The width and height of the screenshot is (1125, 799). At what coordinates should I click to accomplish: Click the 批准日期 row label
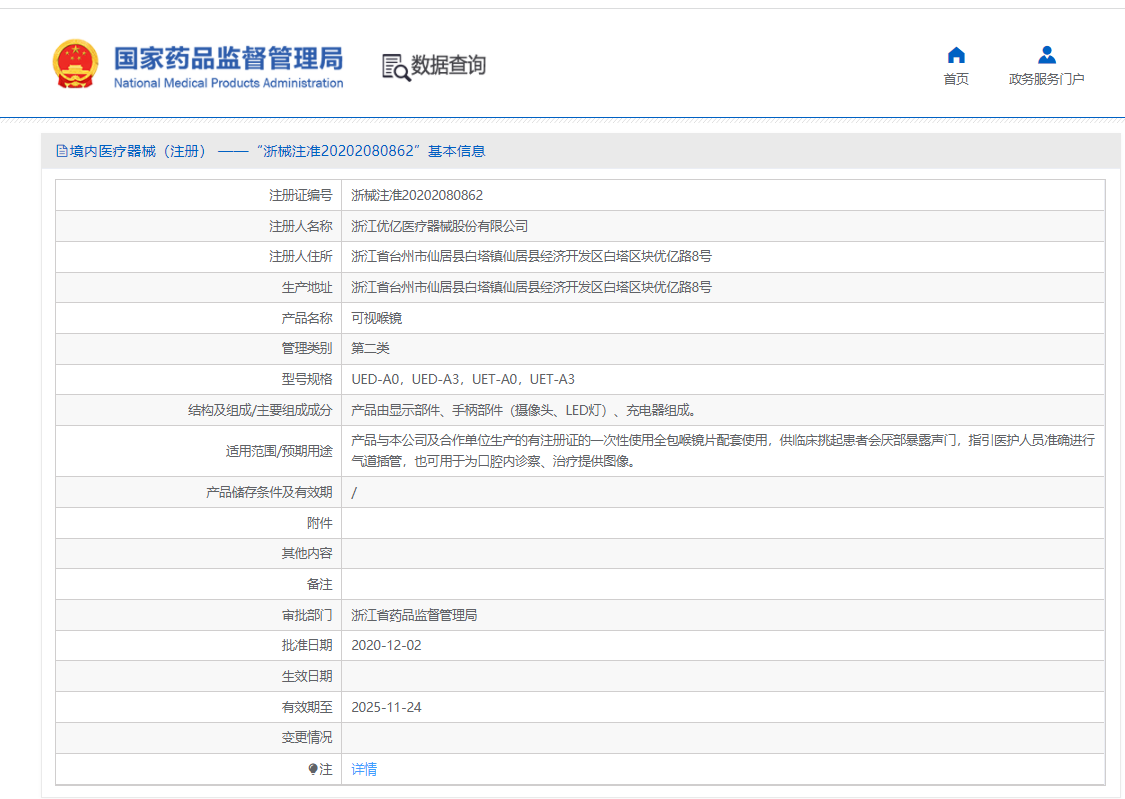click(x=307, y=646)
